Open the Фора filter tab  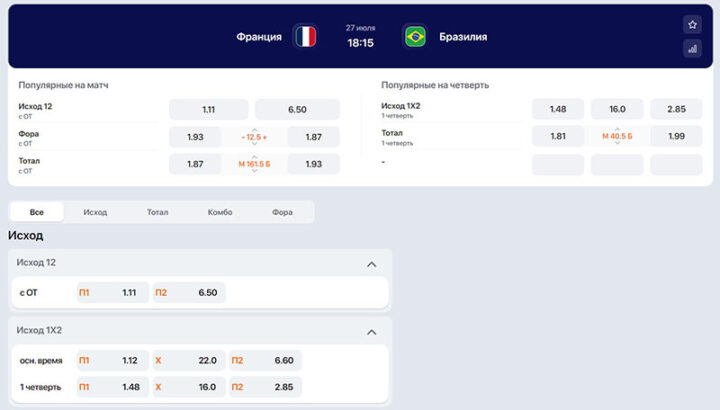(x=282, y=212)
